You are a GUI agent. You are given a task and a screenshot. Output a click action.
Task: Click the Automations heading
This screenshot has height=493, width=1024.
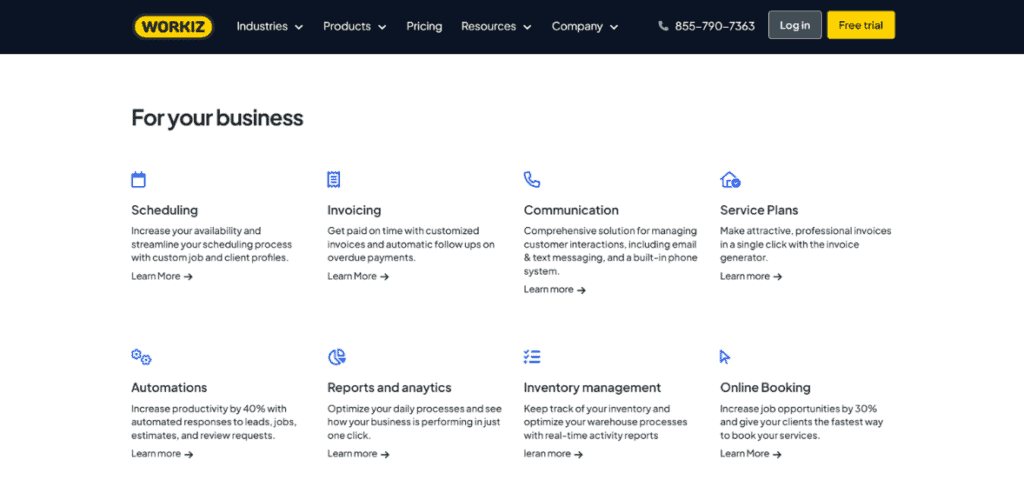click(169, 387)
